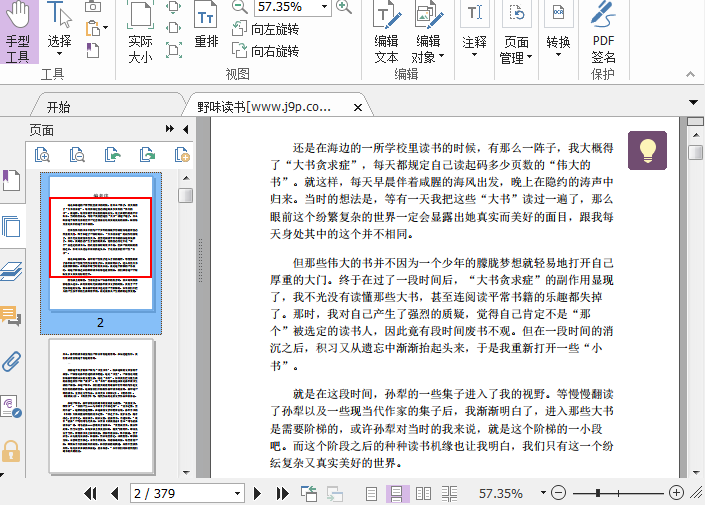The height and width of the screenshot is (505, 705).
Task: Enable single page view mode
Action: pos(372,493)
